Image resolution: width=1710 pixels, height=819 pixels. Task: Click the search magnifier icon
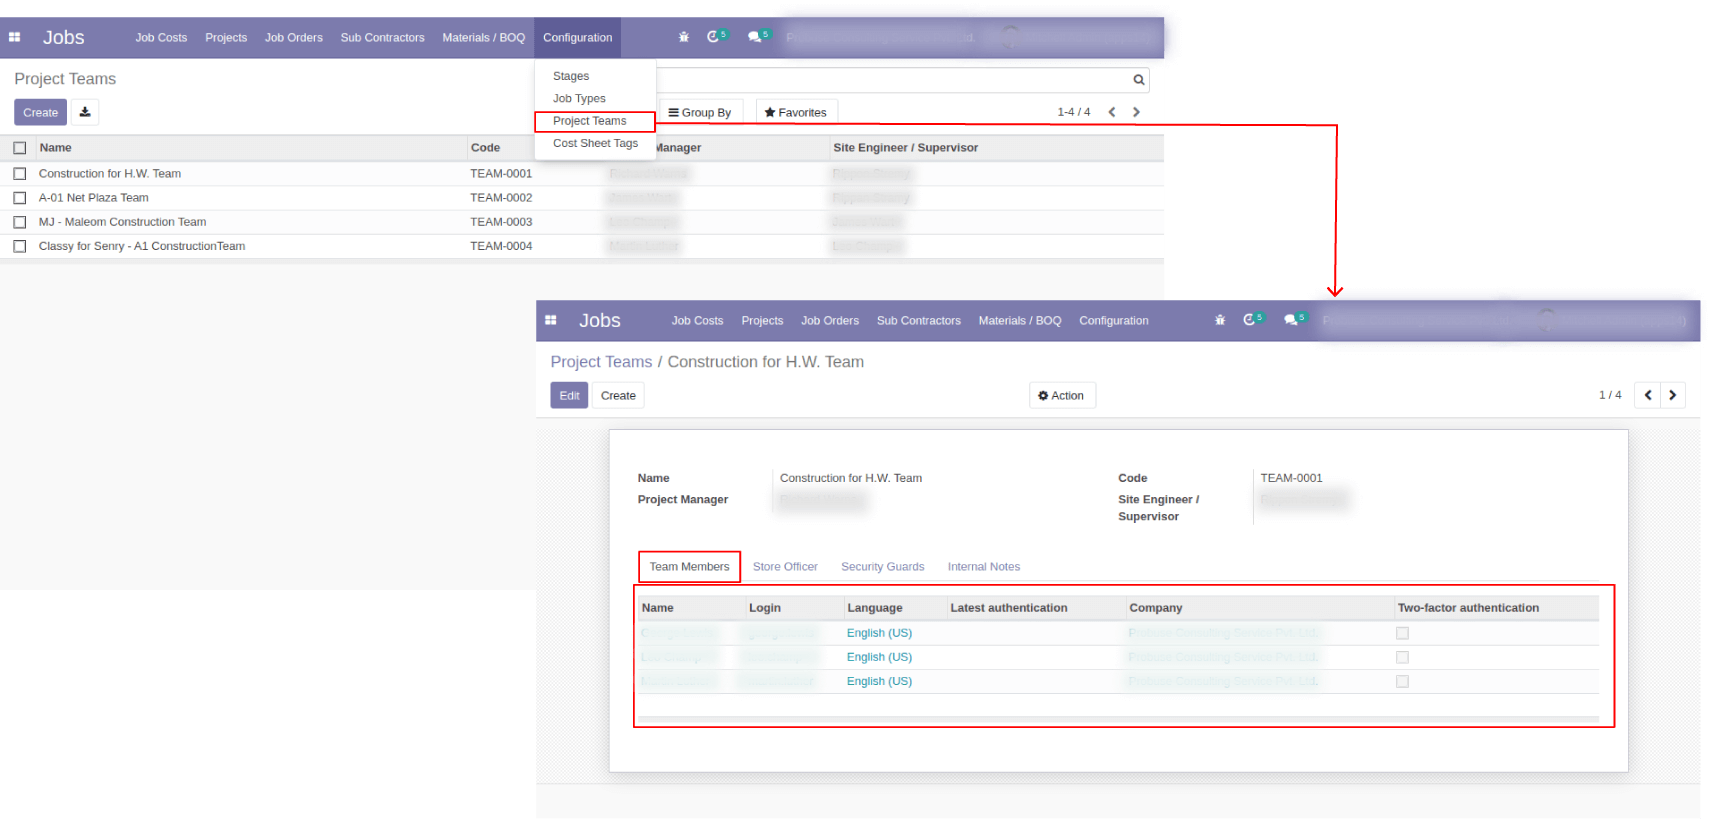click(x=1138, y=80)
